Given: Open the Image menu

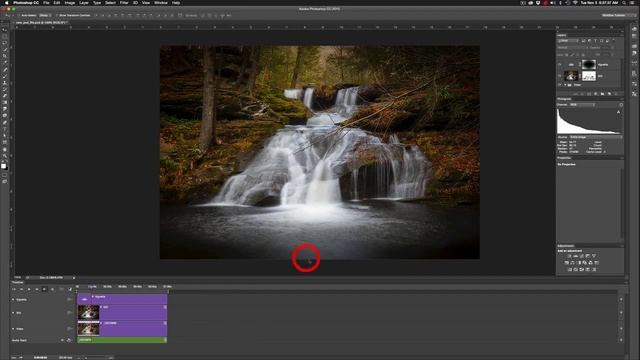Looking at the screenshot, I should tap(70, 3).
